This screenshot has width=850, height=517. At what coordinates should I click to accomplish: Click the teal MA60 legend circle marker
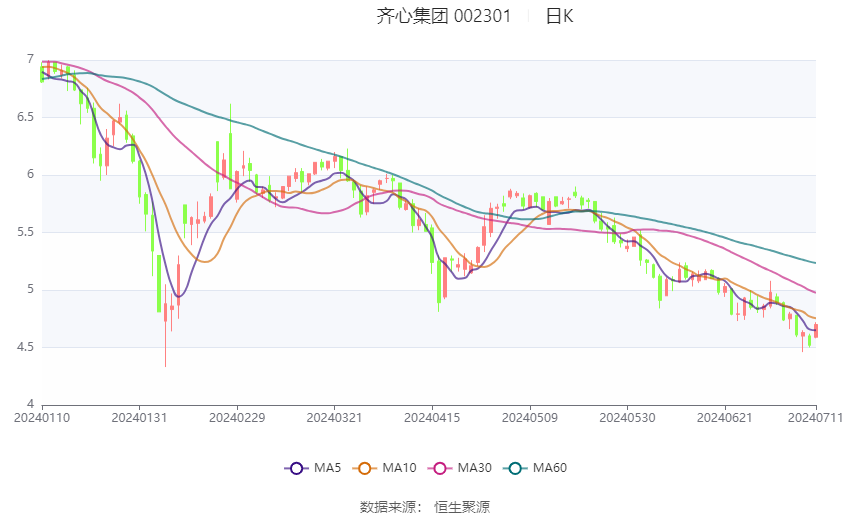[515, 468]
